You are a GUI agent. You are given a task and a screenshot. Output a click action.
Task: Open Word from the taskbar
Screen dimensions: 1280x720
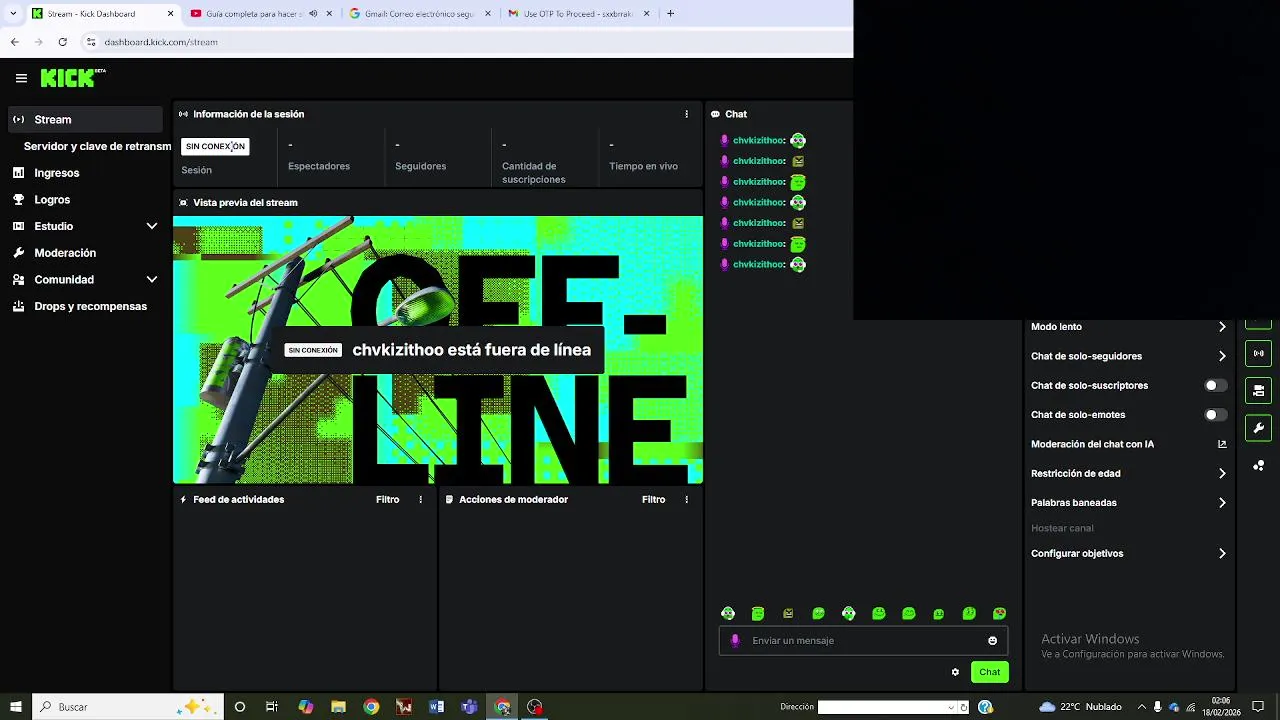coord(436,707)
